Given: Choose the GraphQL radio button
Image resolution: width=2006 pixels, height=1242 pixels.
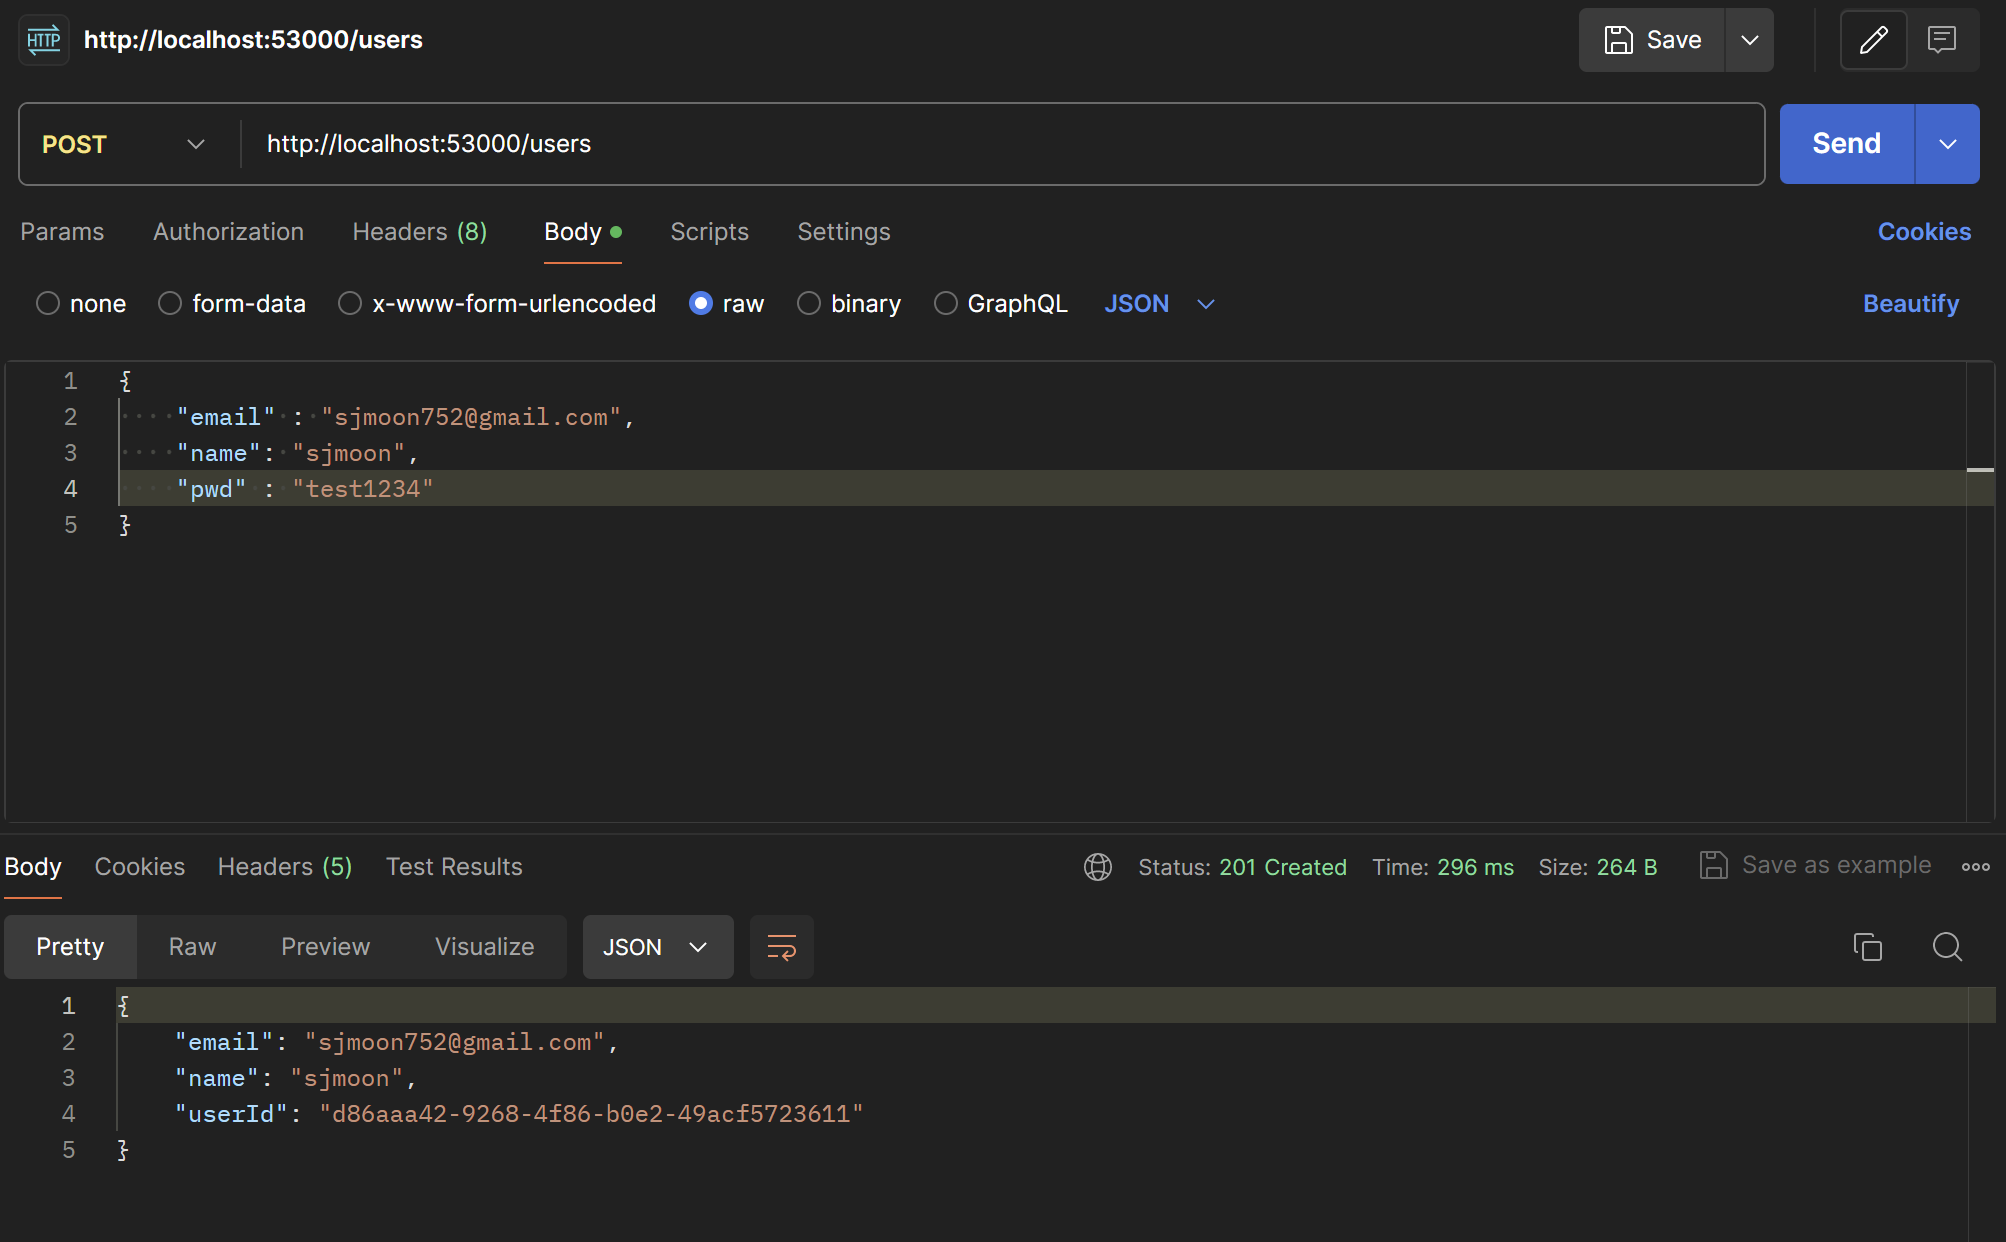Looking at the screenshot, I should (x=946, y=303).
